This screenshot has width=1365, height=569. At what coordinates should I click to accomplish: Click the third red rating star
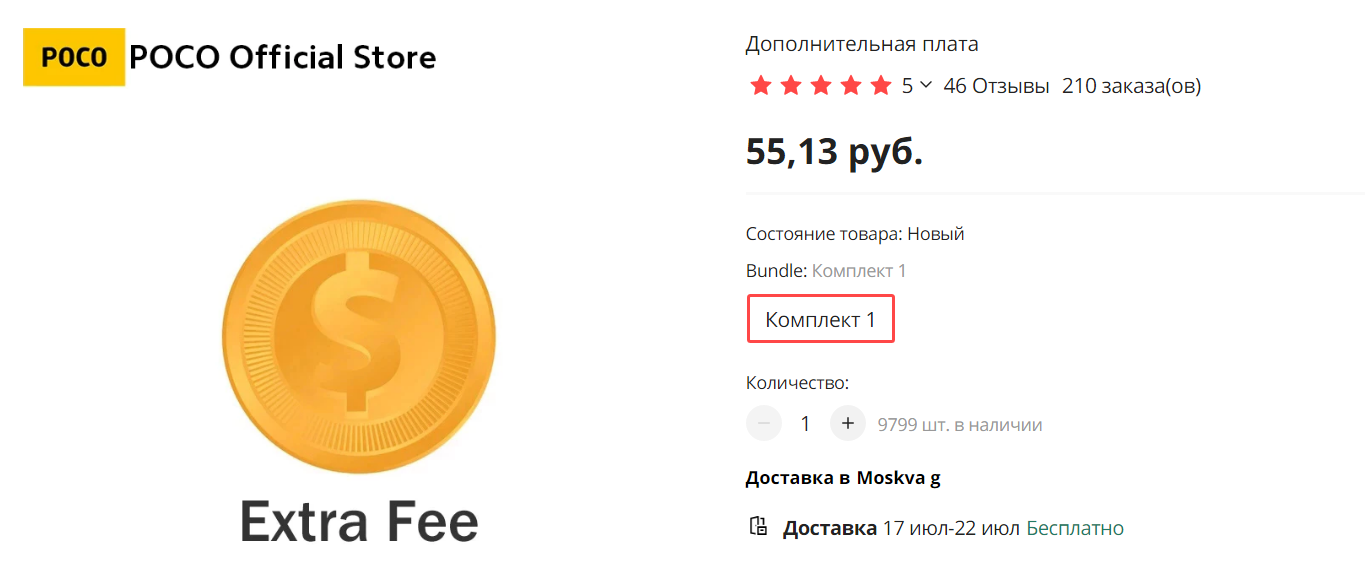pos(821,86)
